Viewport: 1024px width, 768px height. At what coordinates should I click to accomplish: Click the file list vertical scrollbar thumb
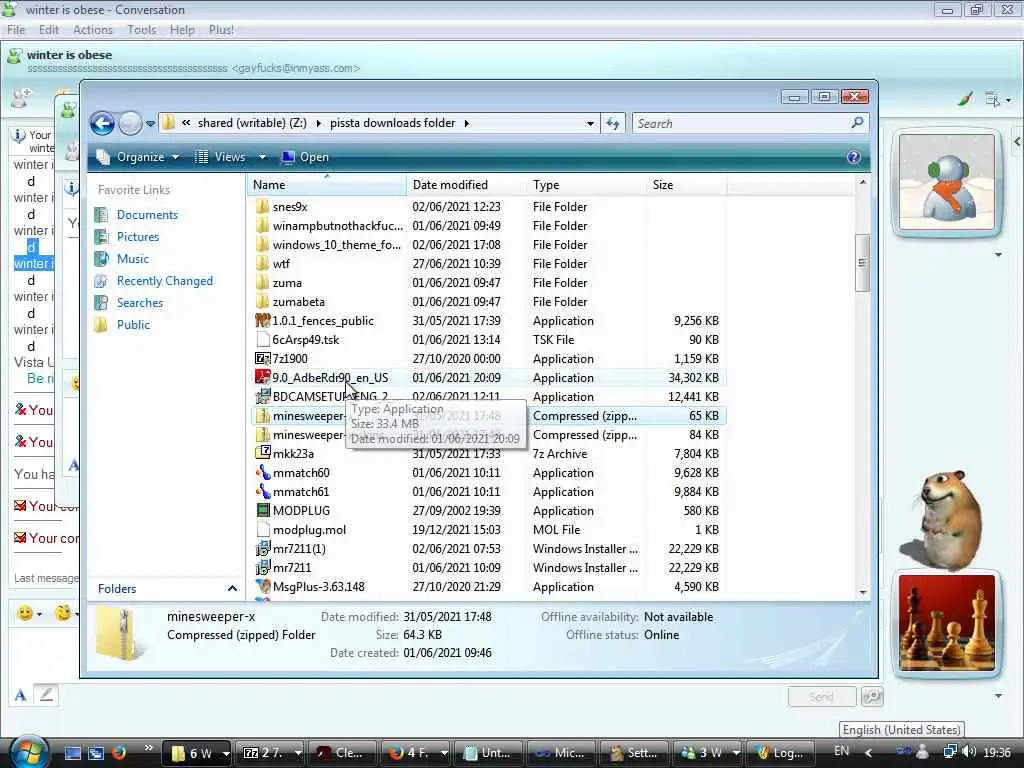click(862, 263)
